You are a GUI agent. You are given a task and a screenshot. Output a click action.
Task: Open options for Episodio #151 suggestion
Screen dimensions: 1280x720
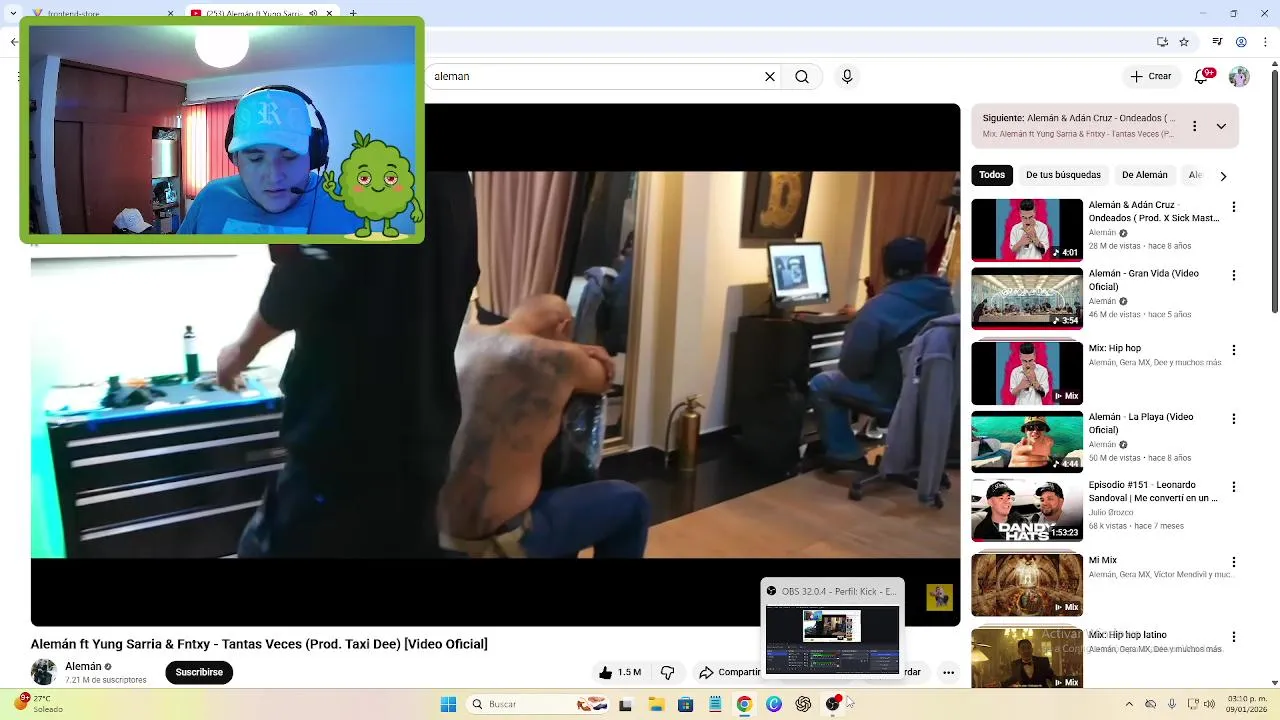1234,487
